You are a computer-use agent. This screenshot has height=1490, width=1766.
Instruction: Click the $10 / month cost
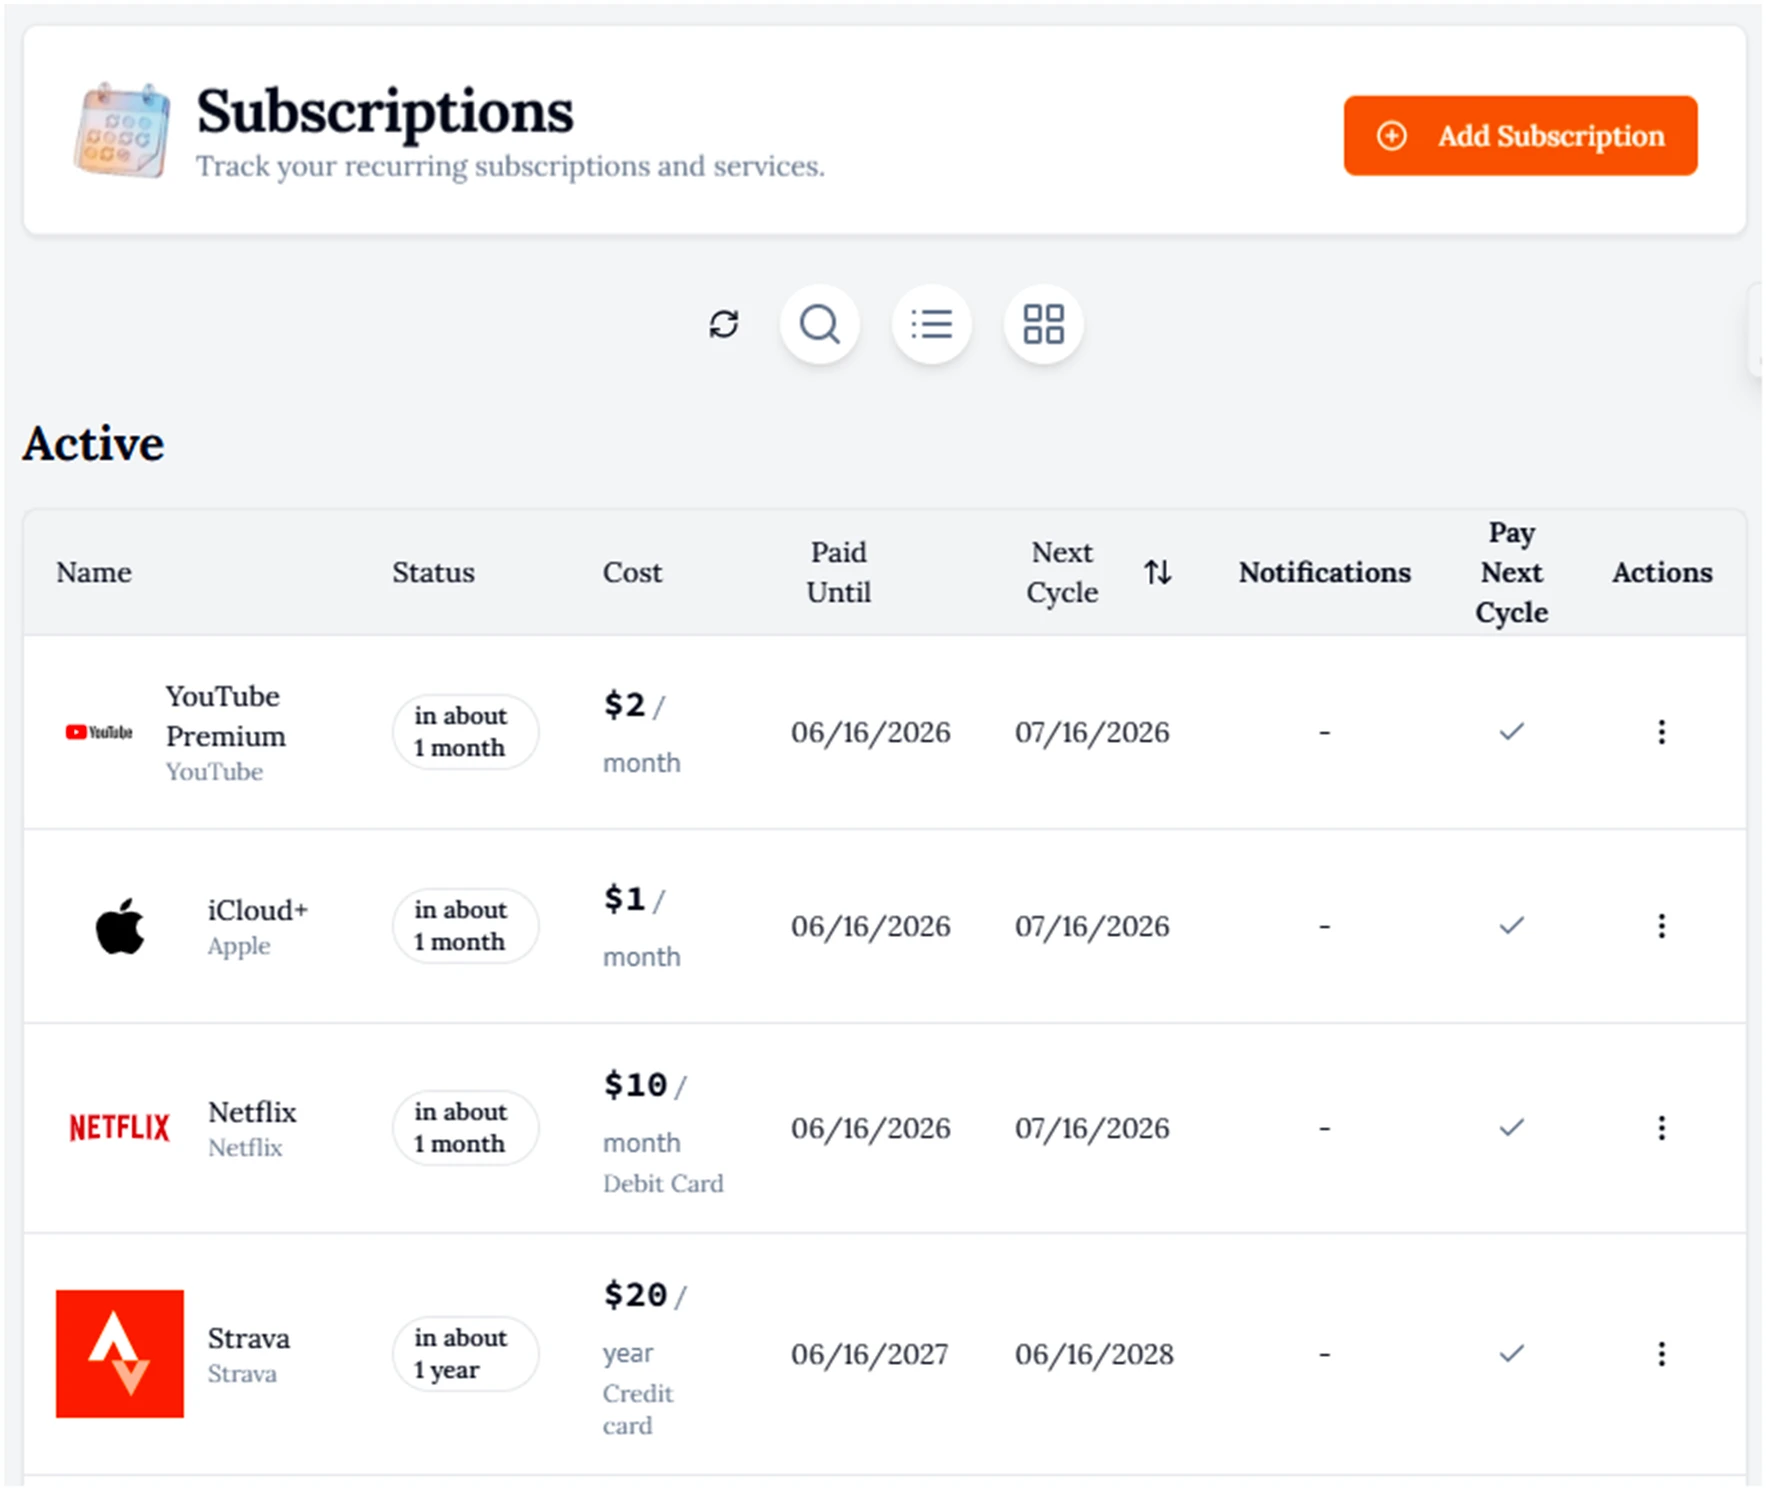click(645, 1112)
